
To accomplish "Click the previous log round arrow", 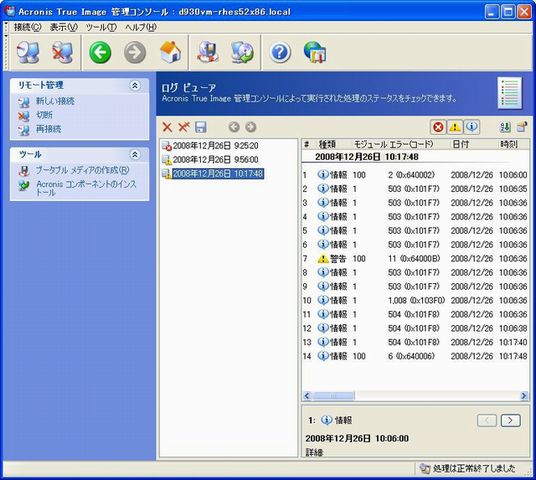I will [x=234, y=127].
